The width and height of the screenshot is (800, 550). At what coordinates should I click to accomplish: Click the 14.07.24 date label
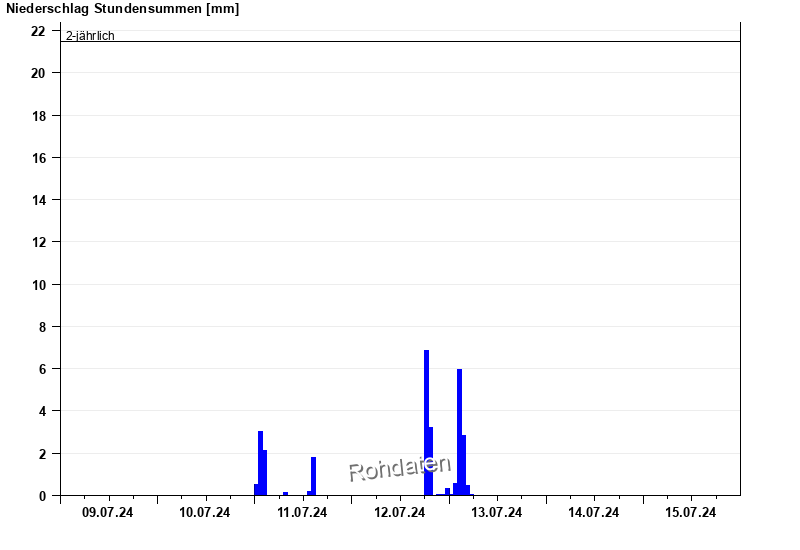pos(594,513)
